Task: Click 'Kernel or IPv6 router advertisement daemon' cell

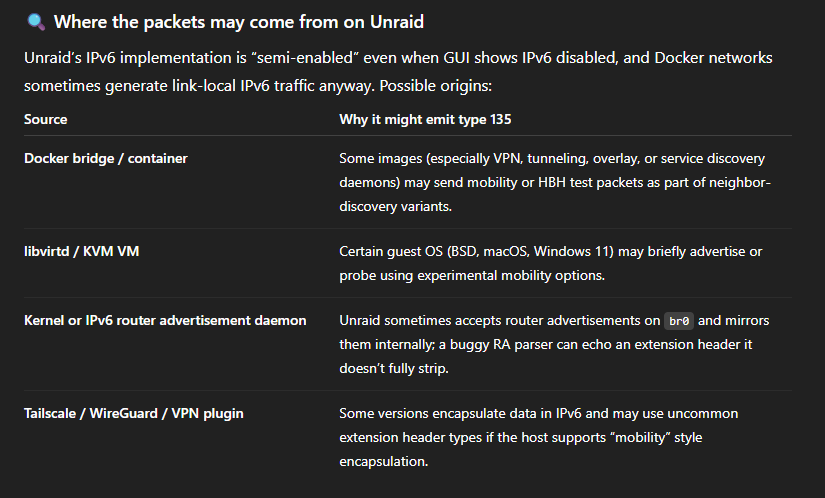Action: (165, 320)
